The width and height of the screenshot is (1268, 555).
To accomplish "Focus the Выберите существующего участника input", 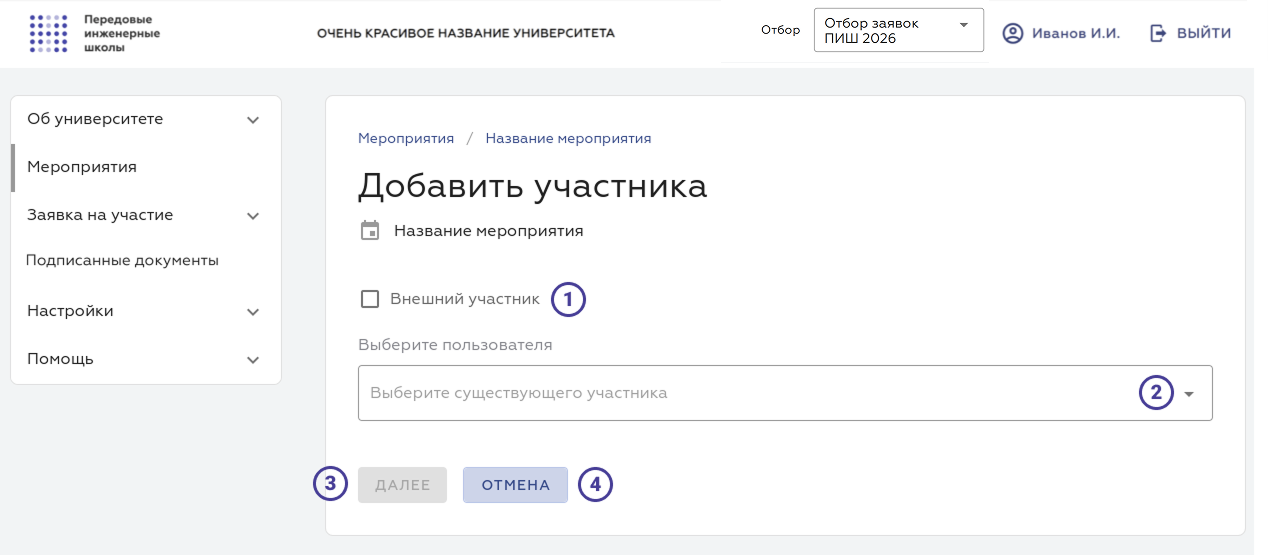I will [x=785, y=393].
